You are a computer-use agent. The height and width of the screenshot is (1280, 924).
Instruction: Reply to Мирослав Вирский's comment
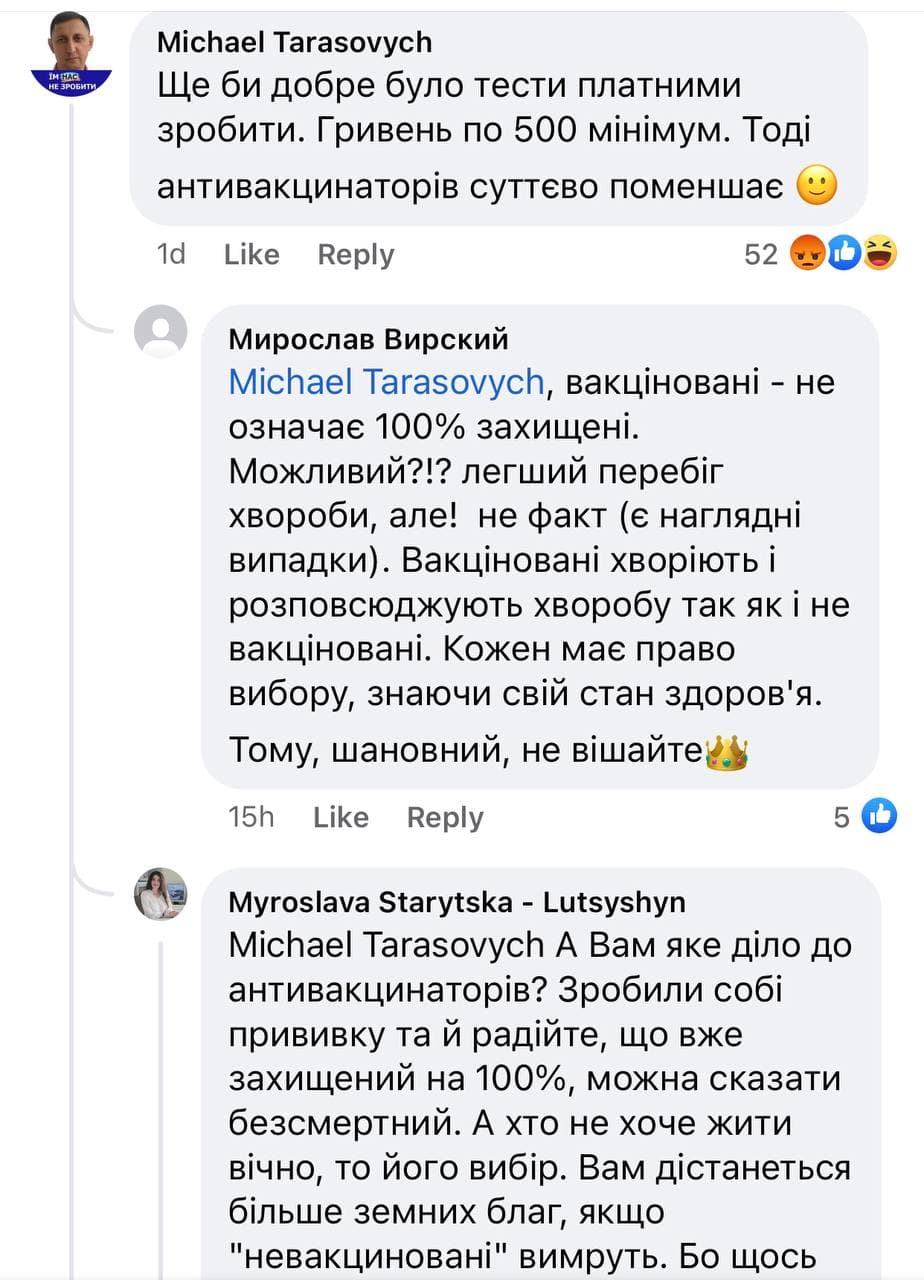[x=444, y=818]
